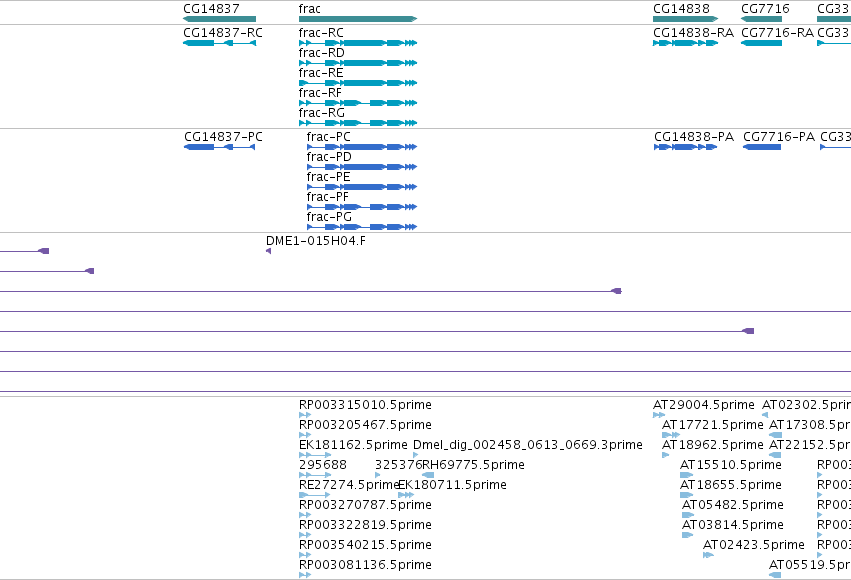The height and width of the screenshot is (580, 851).
Task: Select the CG14837 gene glyph
Action: [x=219, y=19]
